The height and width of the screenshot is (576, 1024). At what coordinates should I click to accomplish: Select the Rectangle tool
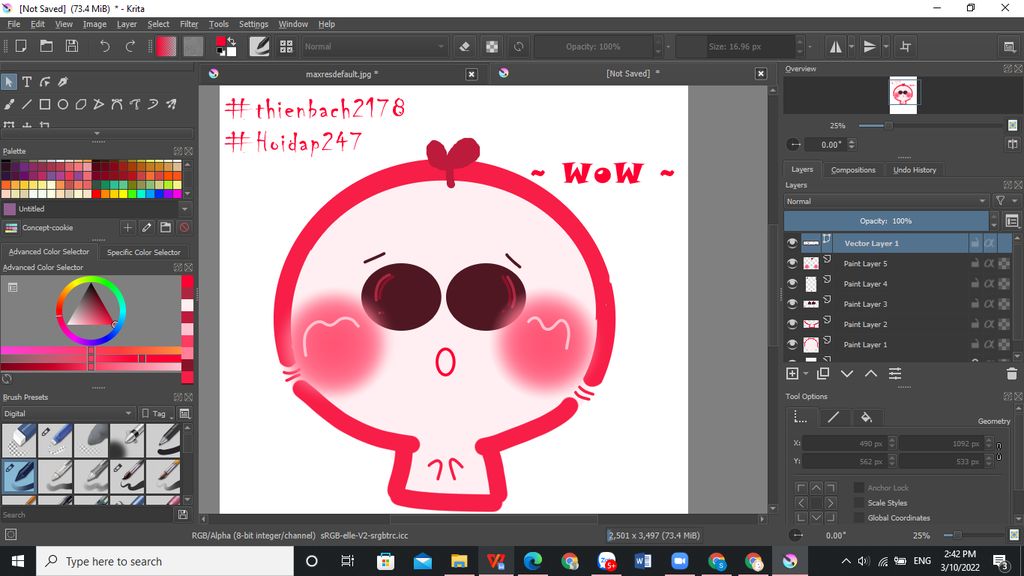tap(45, 104)
